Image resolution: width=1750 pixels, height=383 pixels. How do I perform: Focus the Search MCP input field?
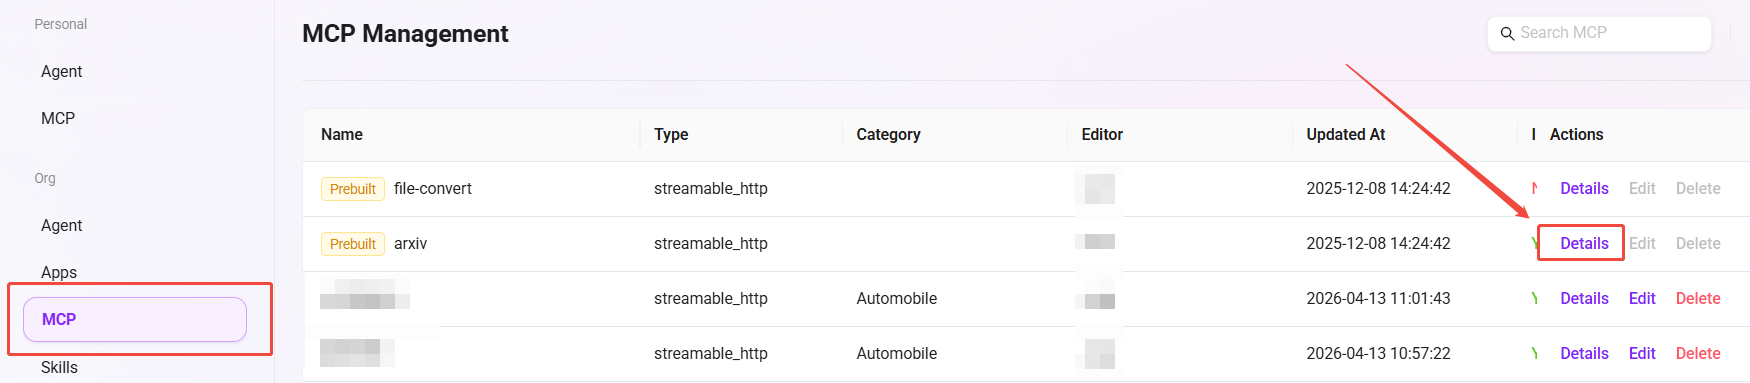click(x=1599, y=33)
